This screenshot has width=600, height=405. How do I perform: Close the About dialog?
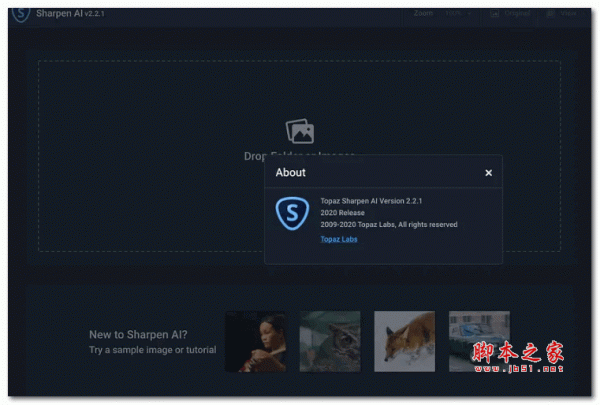[x=488, y=173]
